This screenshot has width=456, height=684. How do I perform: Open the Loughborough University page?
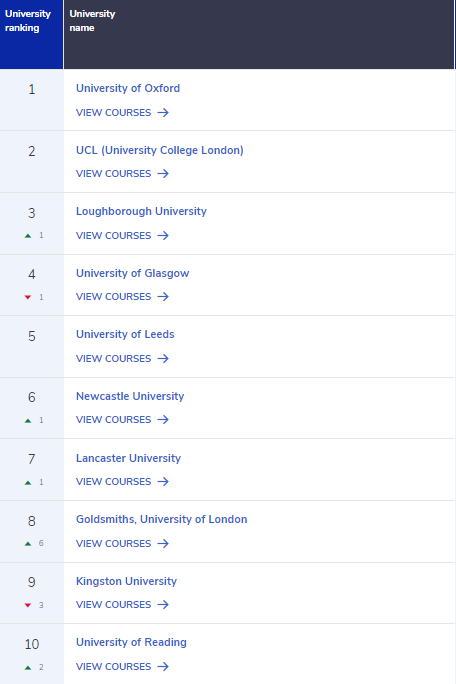(x=141, y=211)
